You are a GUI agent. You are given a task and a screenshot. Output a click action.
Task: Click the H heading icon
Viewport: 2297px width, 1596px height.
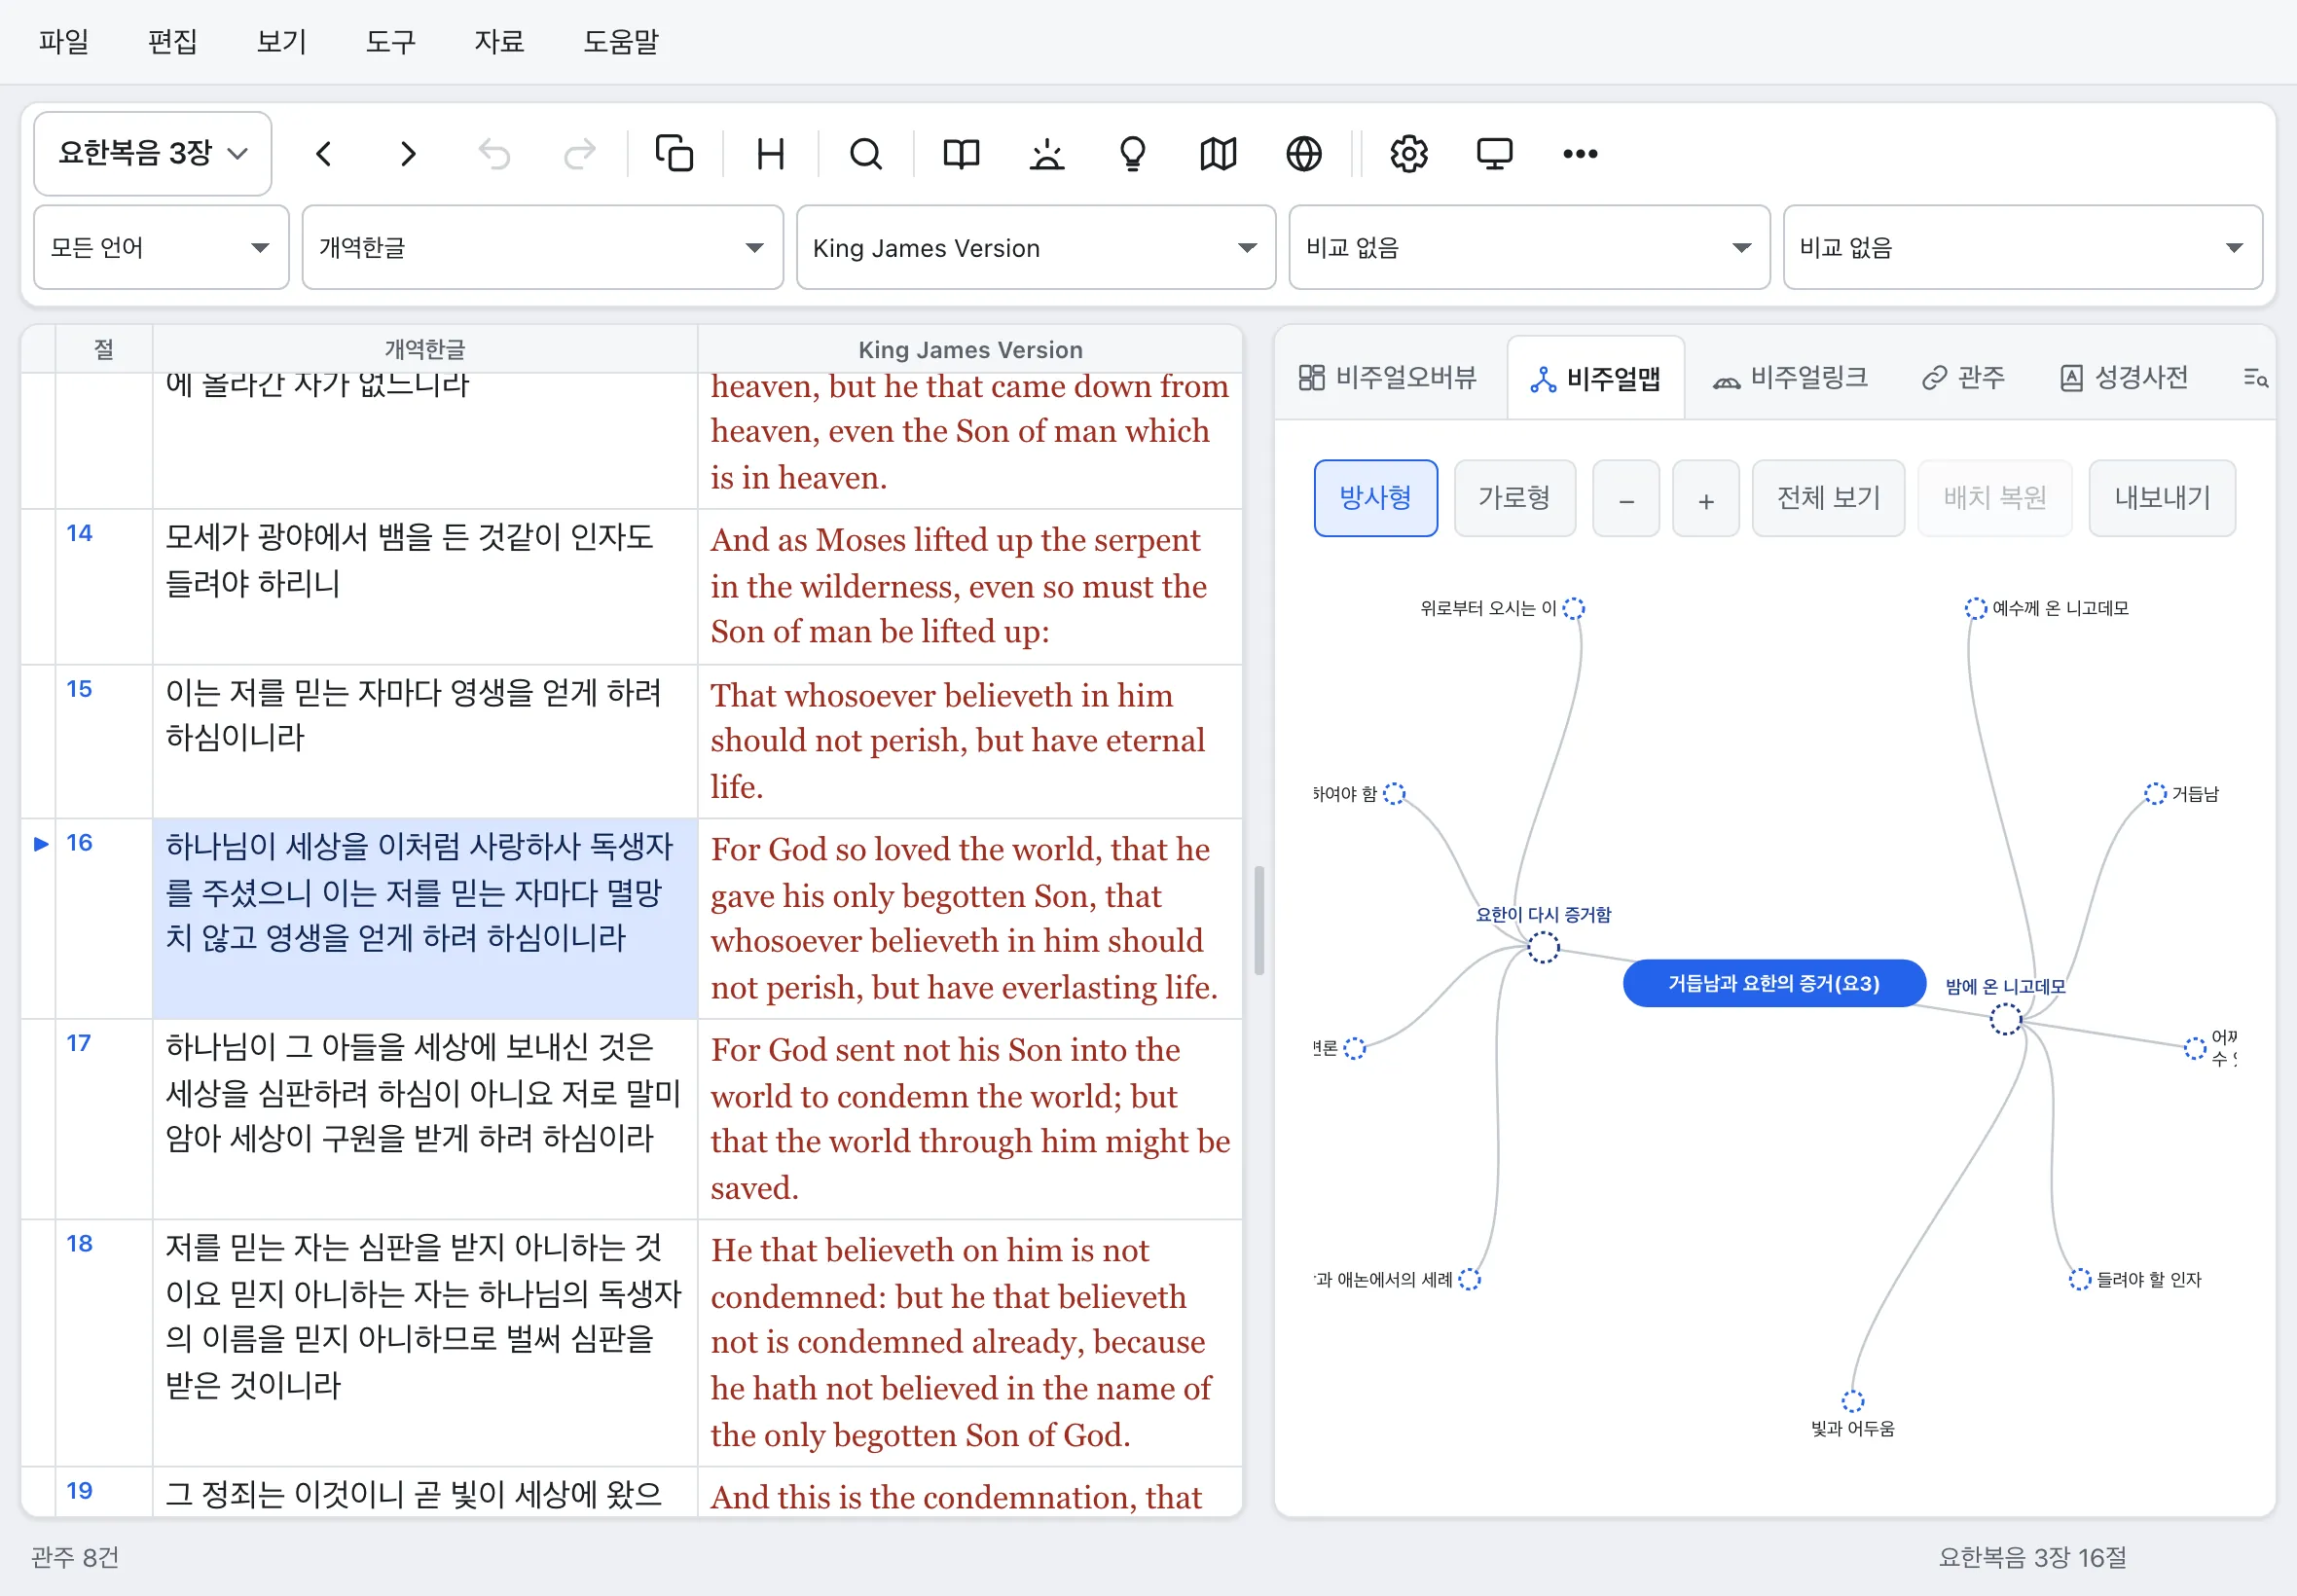coord(771,154)
